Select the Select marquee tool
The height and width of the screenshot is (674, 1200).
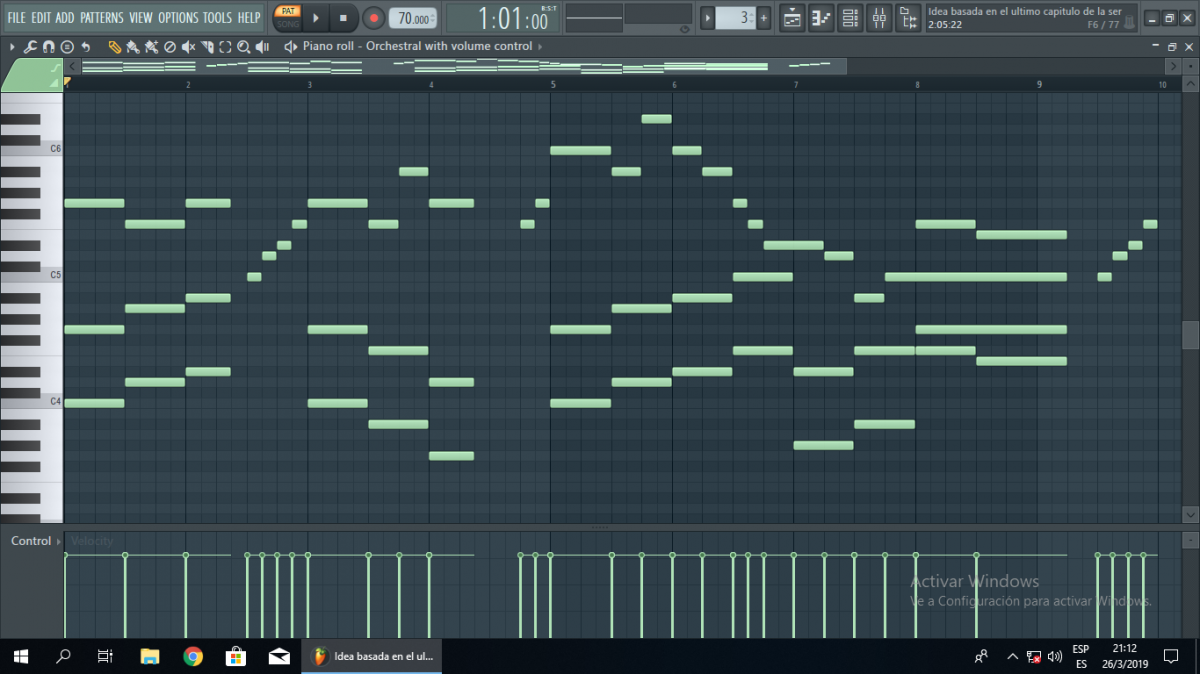(x=225, y=47)
